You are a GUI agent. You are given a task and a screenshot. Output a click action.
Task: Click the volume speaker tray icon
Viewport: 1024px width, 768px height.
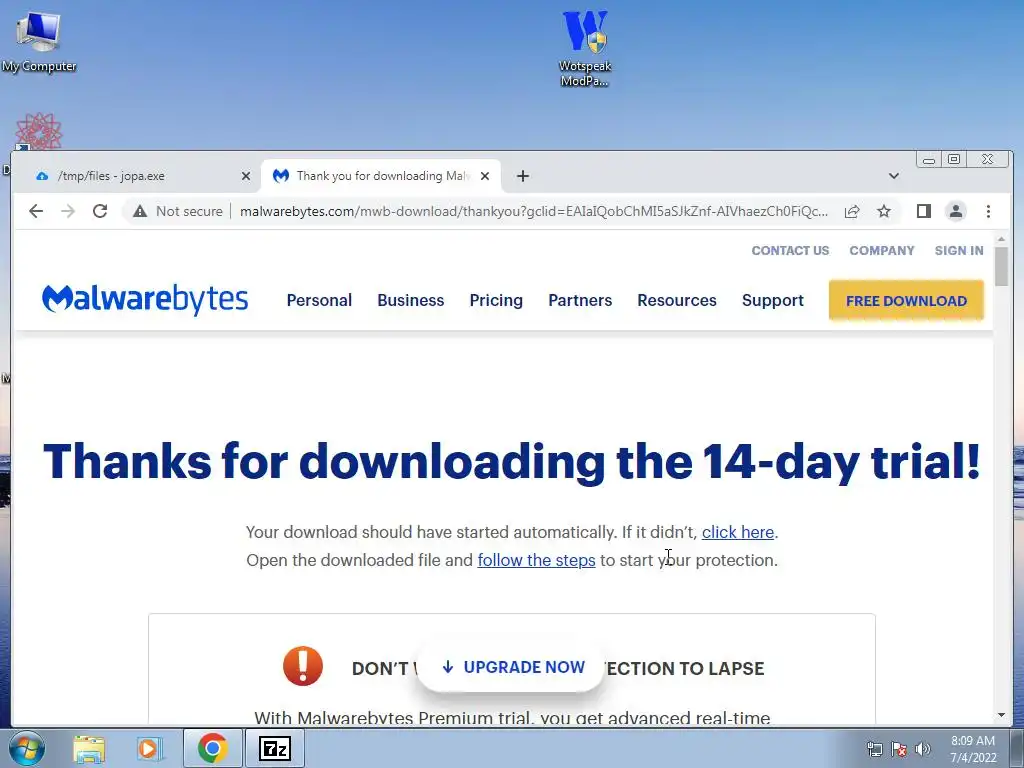[x=923, y=749]
